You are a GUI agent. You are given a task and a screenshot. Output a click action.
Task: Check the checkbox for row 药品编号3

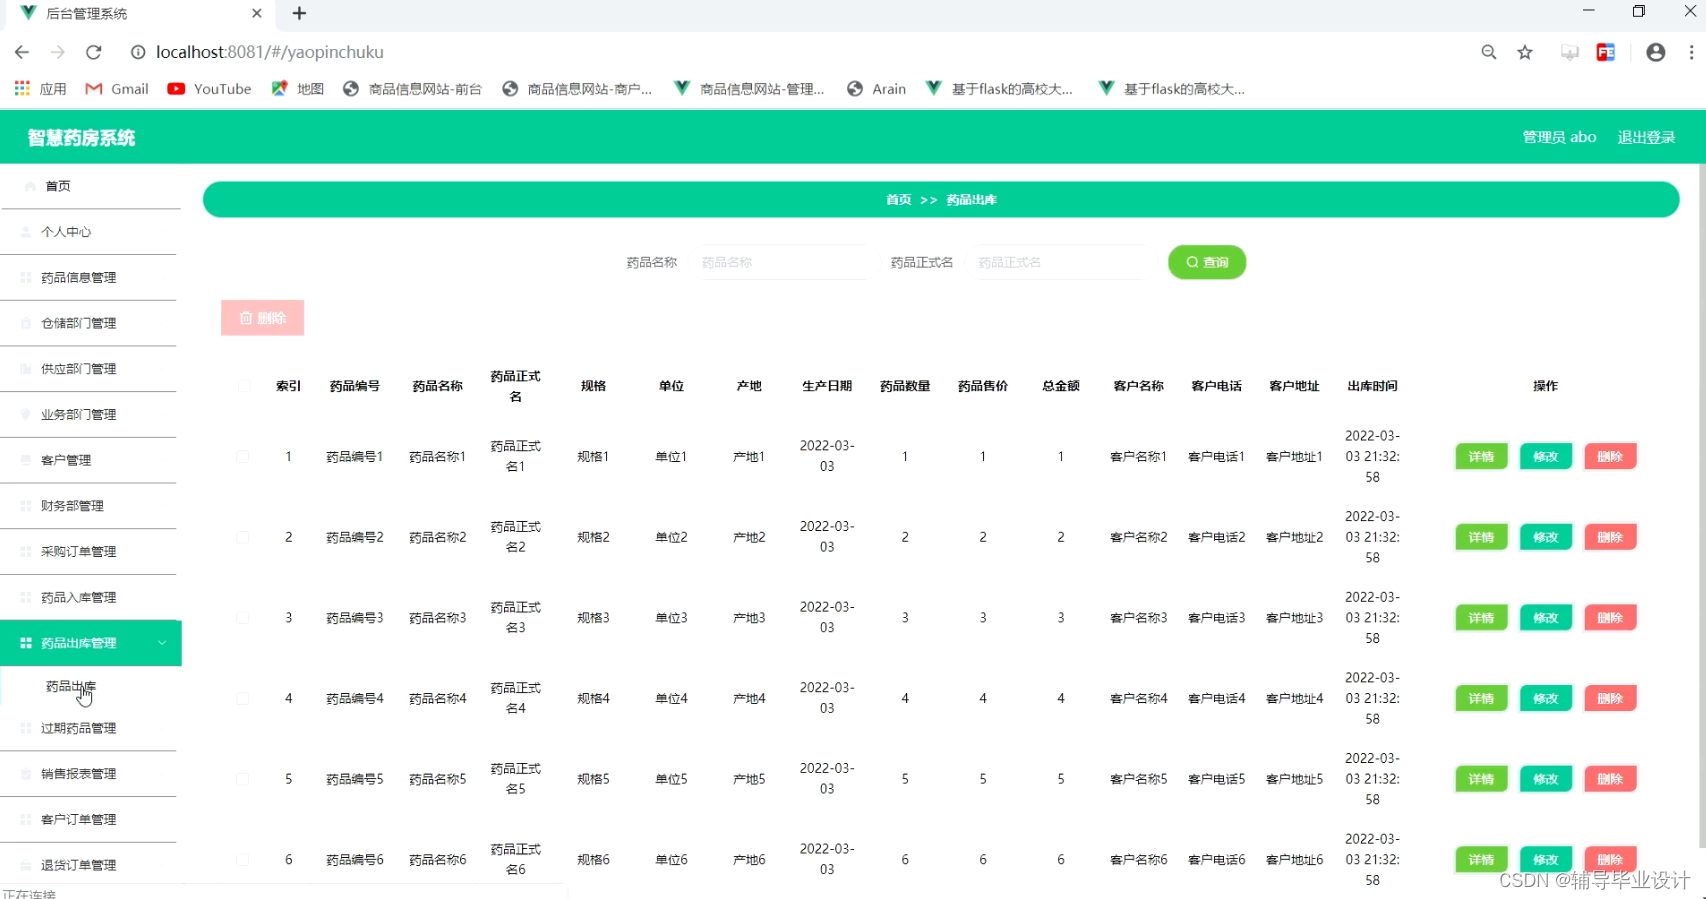[x=243, y=618]
